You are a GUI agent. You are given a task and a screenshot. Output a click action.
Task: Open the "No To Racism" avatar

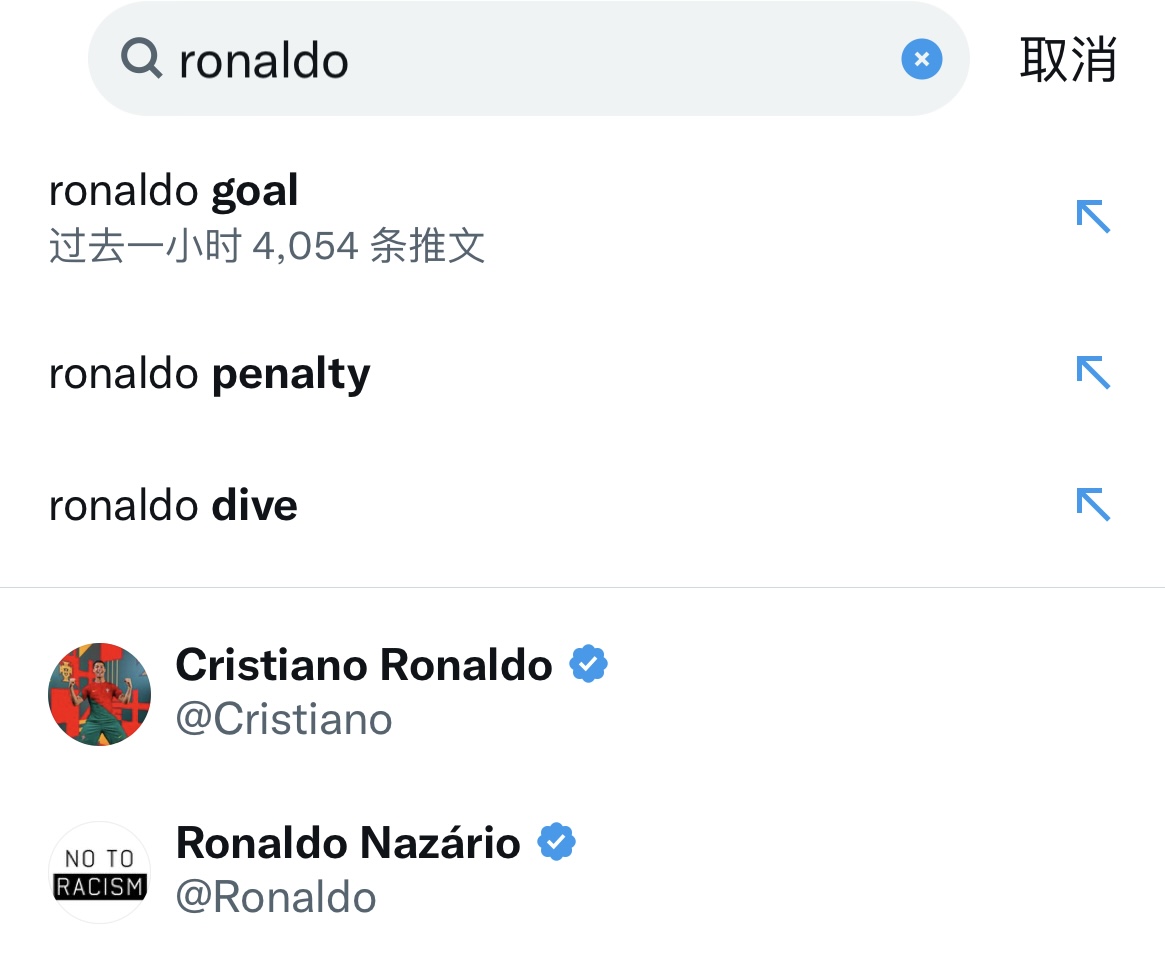100,872
